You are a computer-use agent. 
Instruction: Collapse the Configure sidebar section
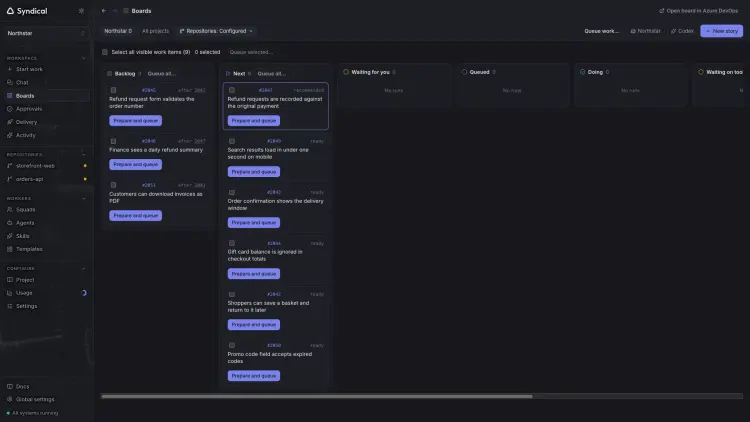coord(84,268)
